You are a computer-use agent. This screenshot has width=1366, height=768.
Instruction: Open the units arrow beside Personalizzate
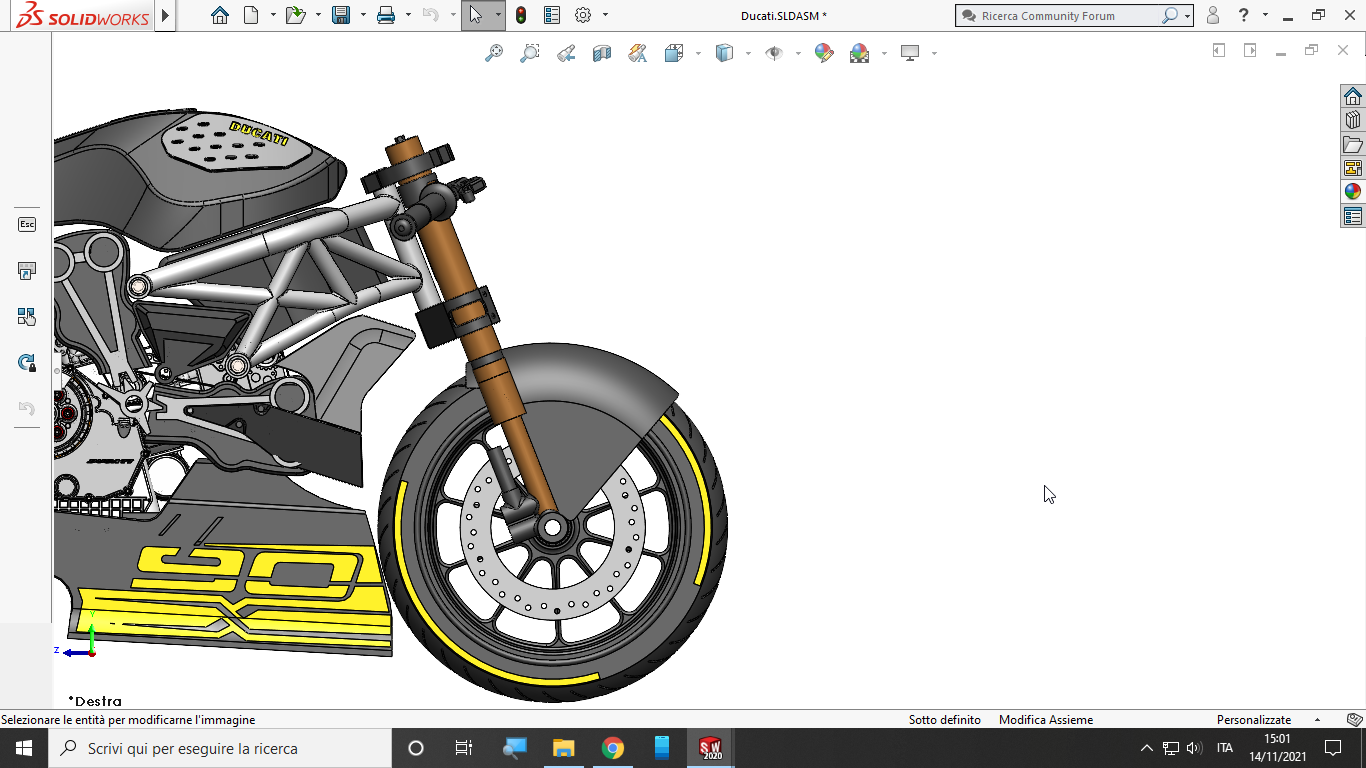[1317, 720]
